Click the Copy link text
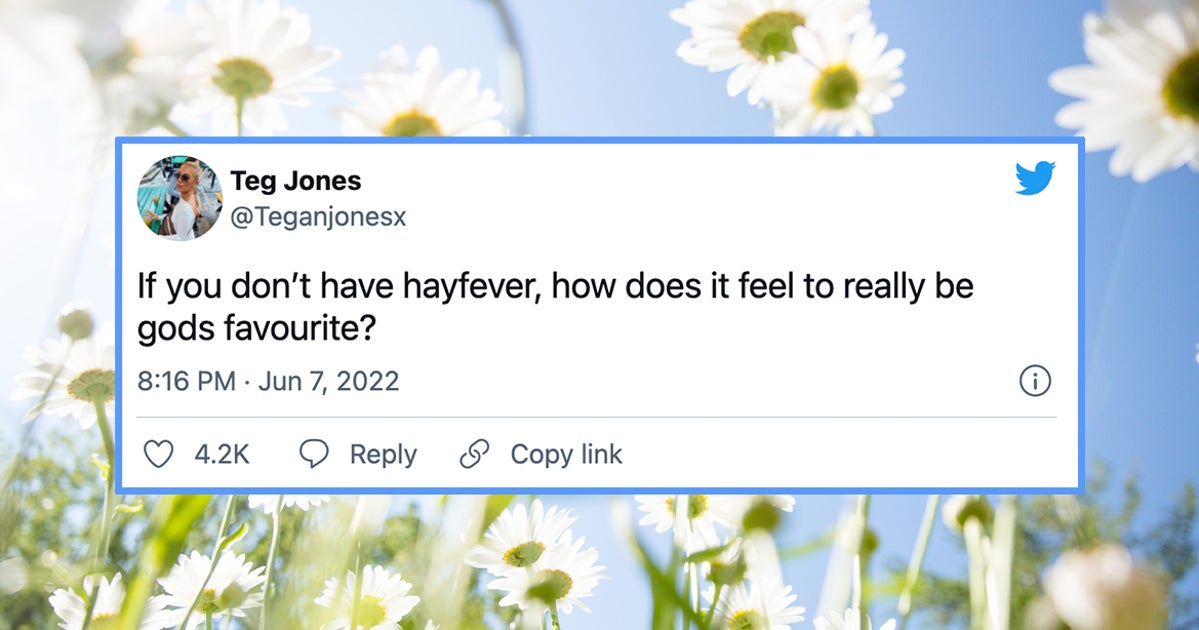 [x=566, y=454]
